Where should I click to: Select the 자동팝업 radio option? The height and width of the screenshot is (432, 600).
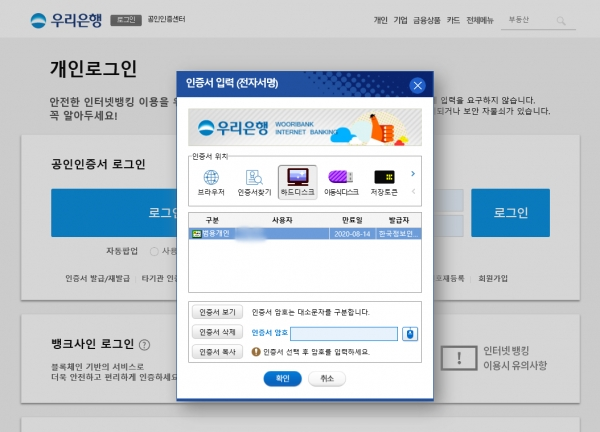click(x=154, y=251)
